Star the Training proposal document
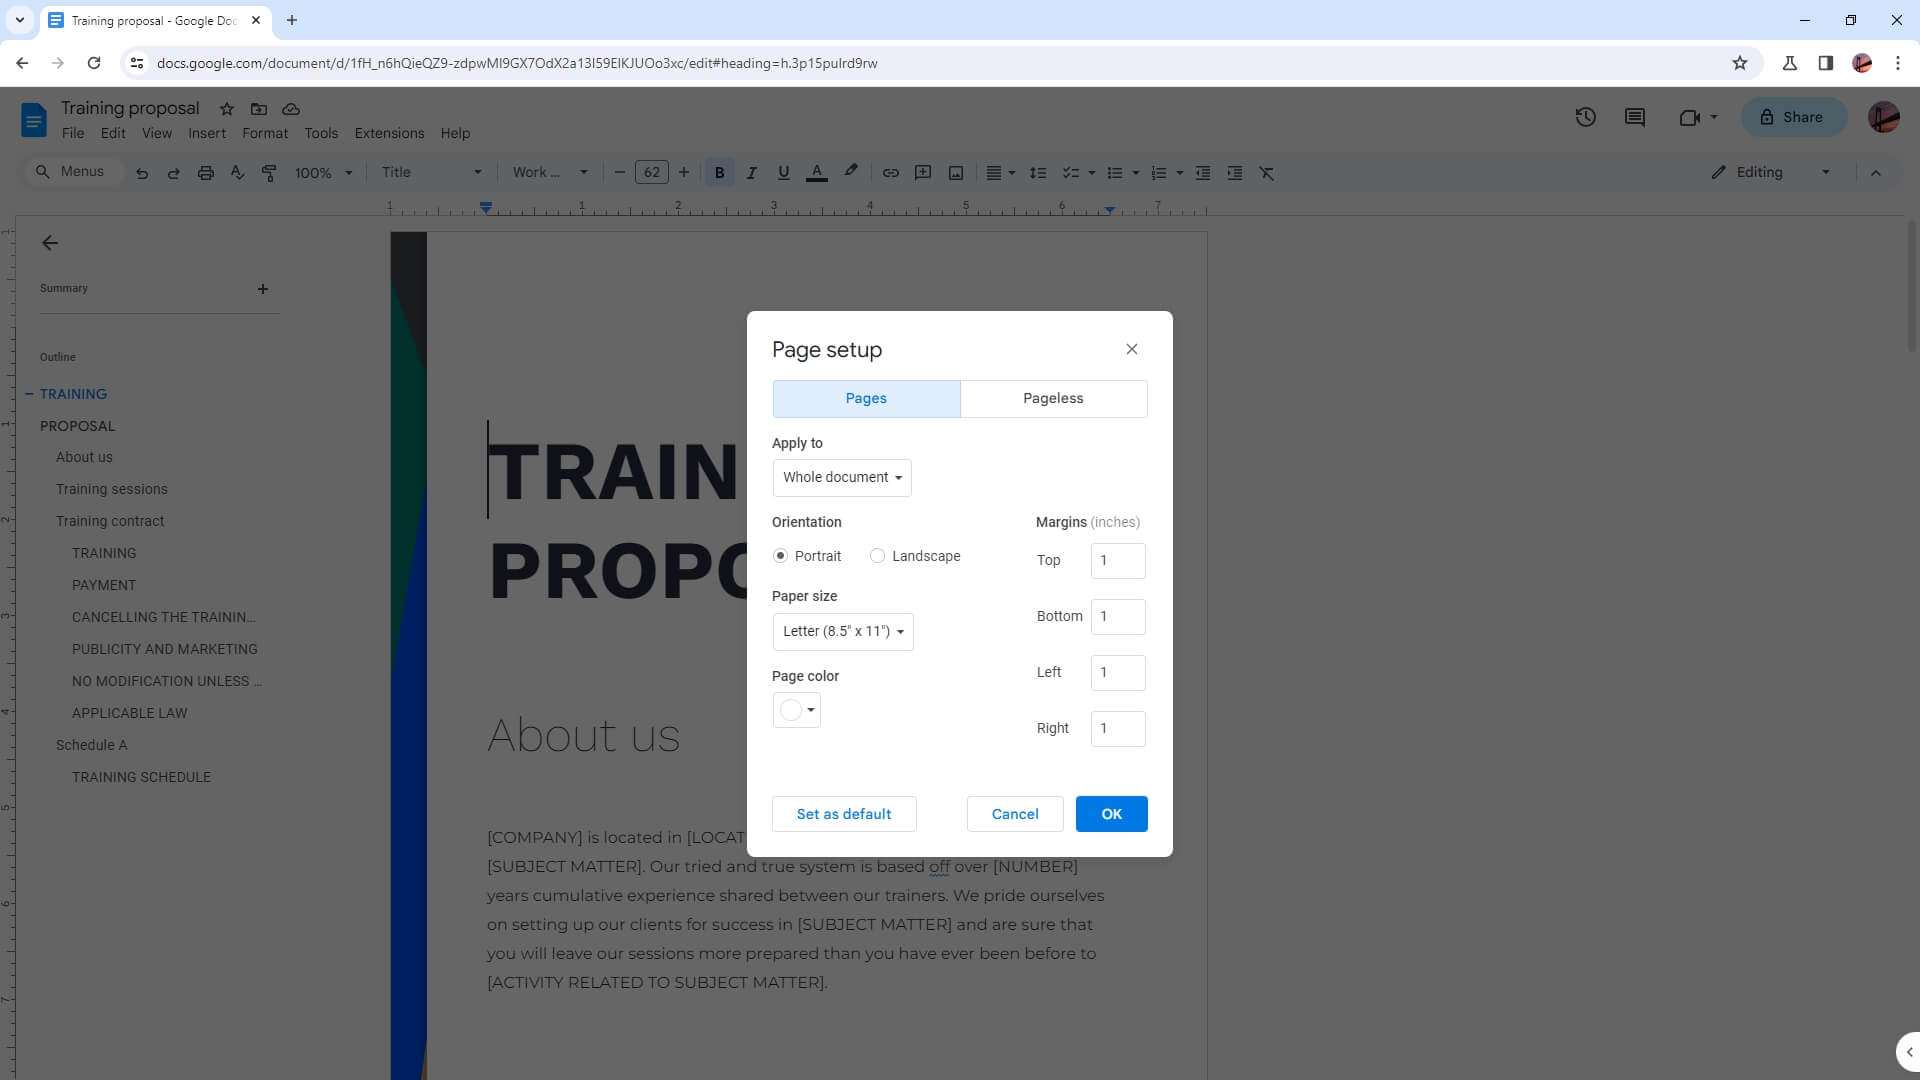This screenshot has width=1920, height=1080. coord(227,109)
